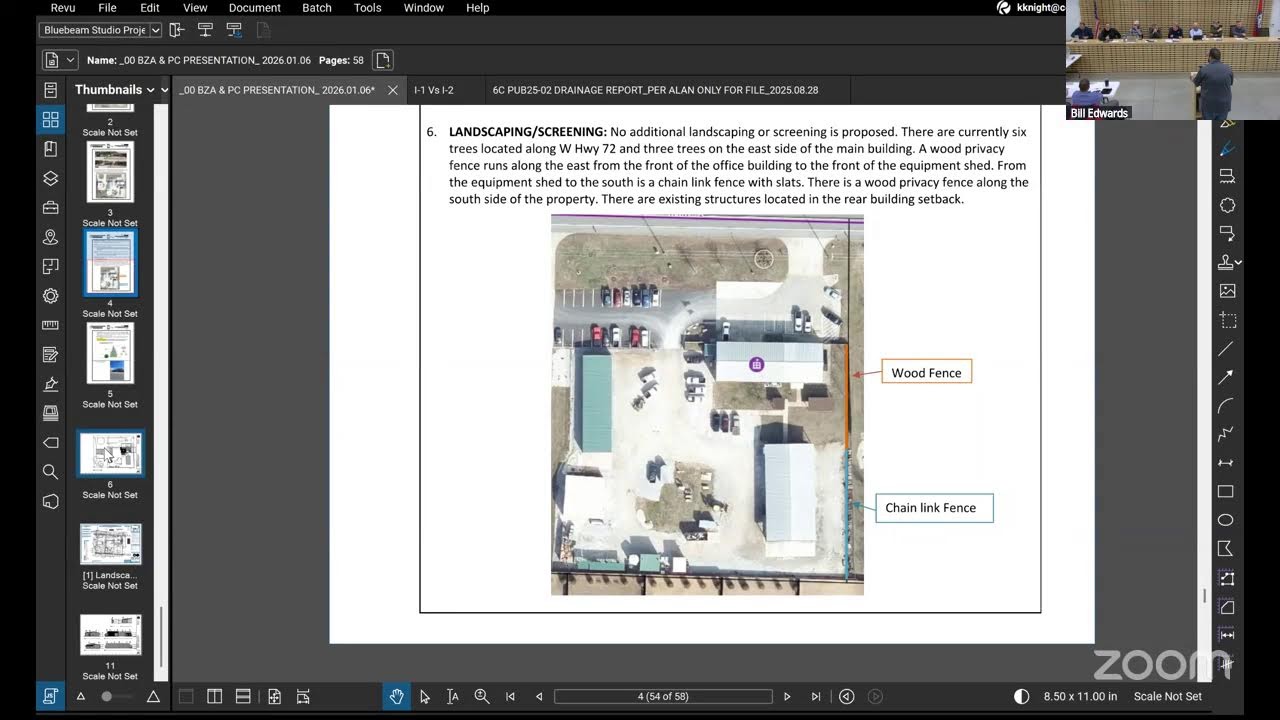Screen dimensions: 1280x720
Task: Select the Rectangle markup tool
Action: [1226, 492]
